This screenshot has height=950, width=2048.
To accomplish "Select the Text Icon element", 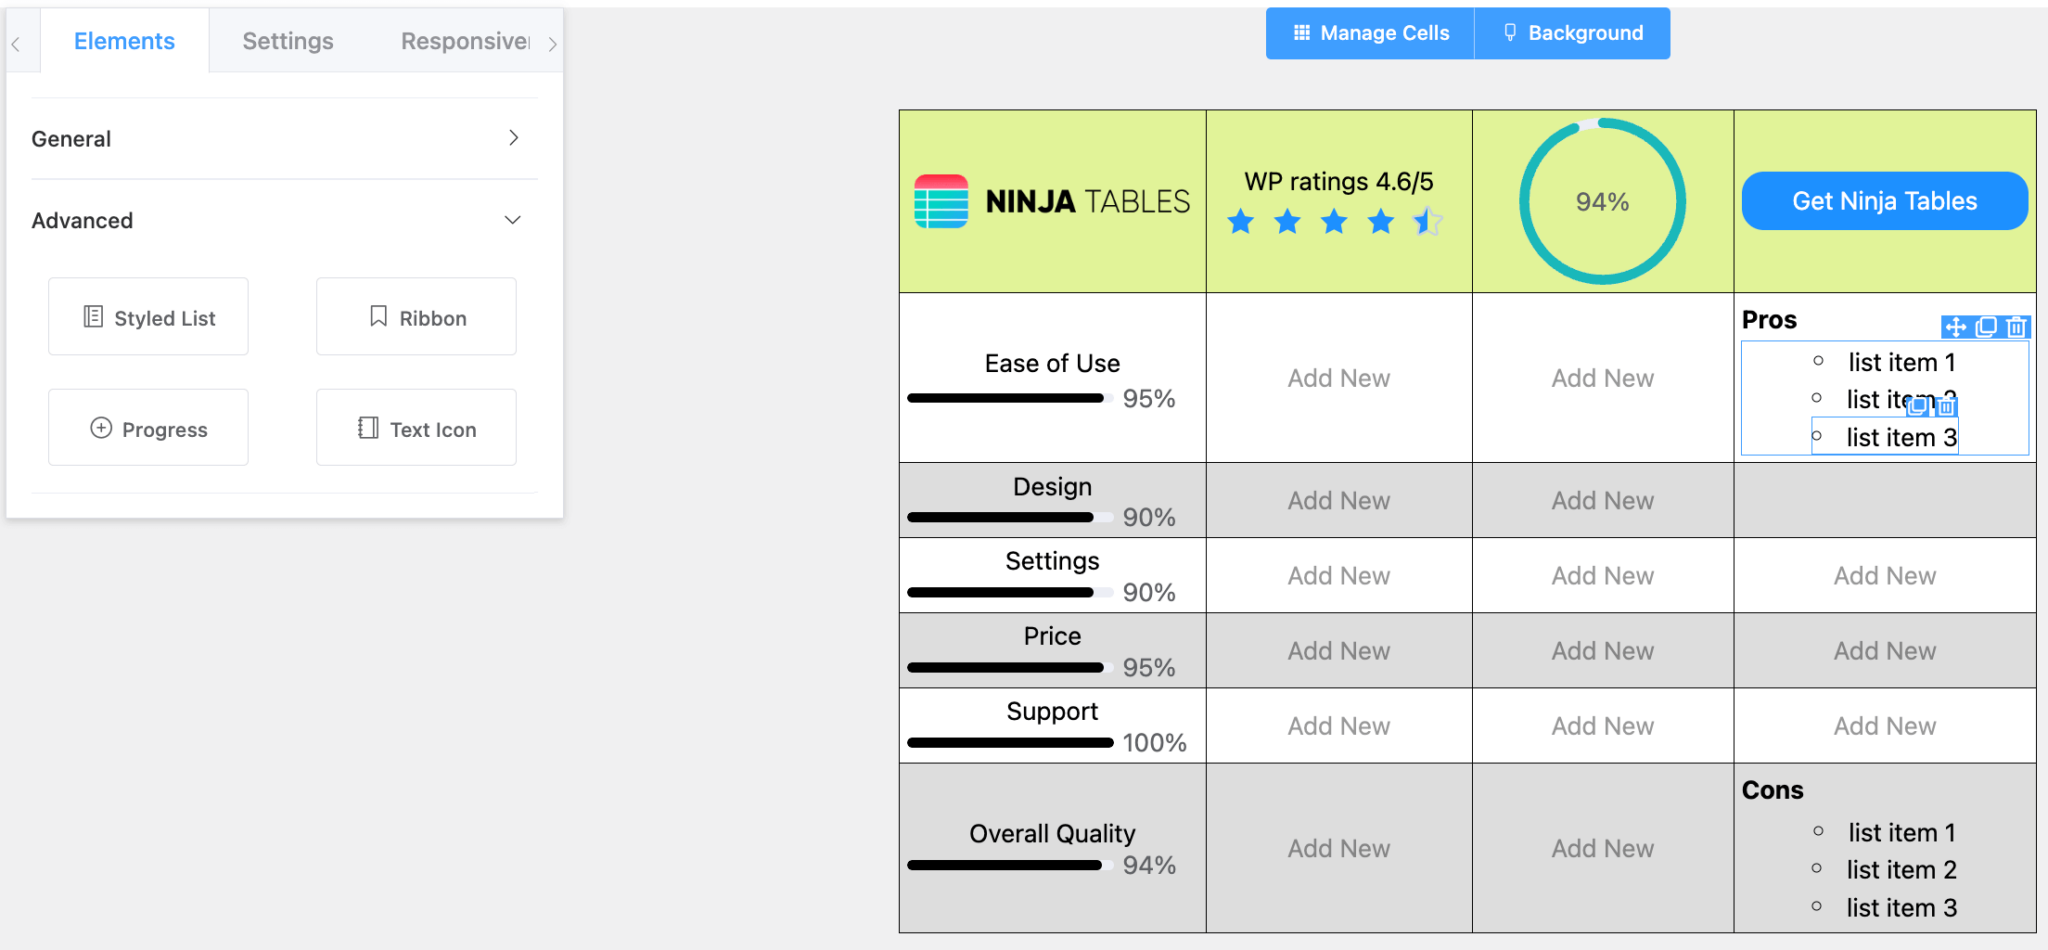I will pos(415,427).
